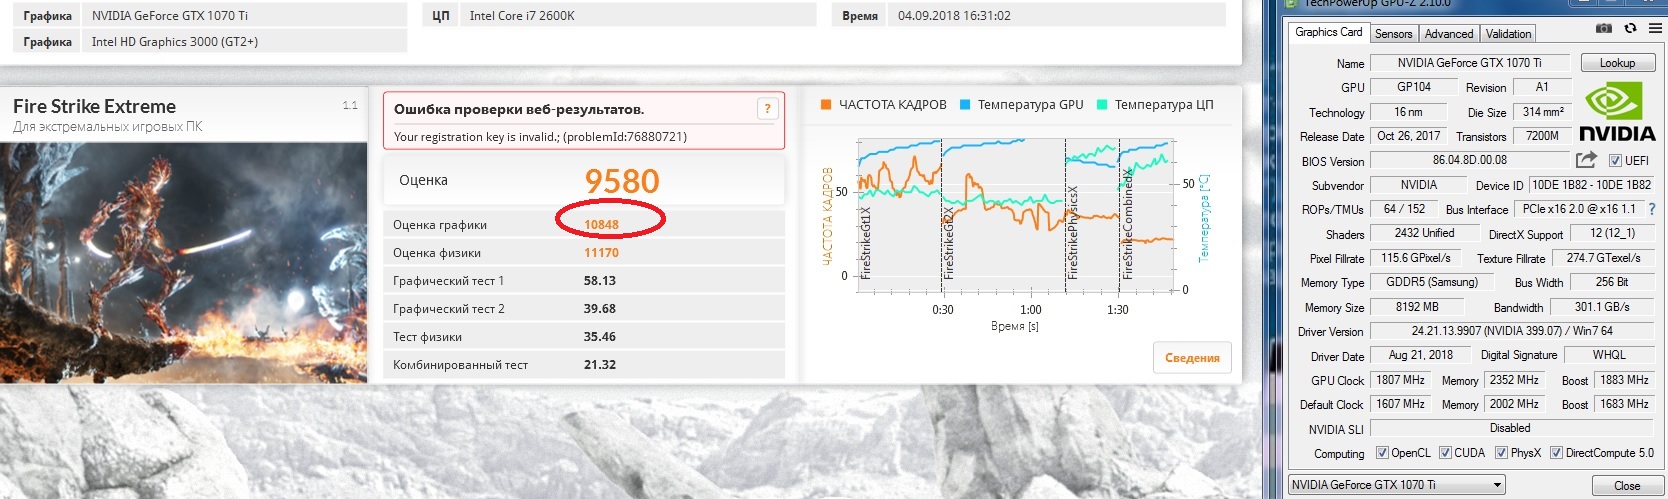
Task: Click the graphics score value 10848
Action: coord(601,225)
